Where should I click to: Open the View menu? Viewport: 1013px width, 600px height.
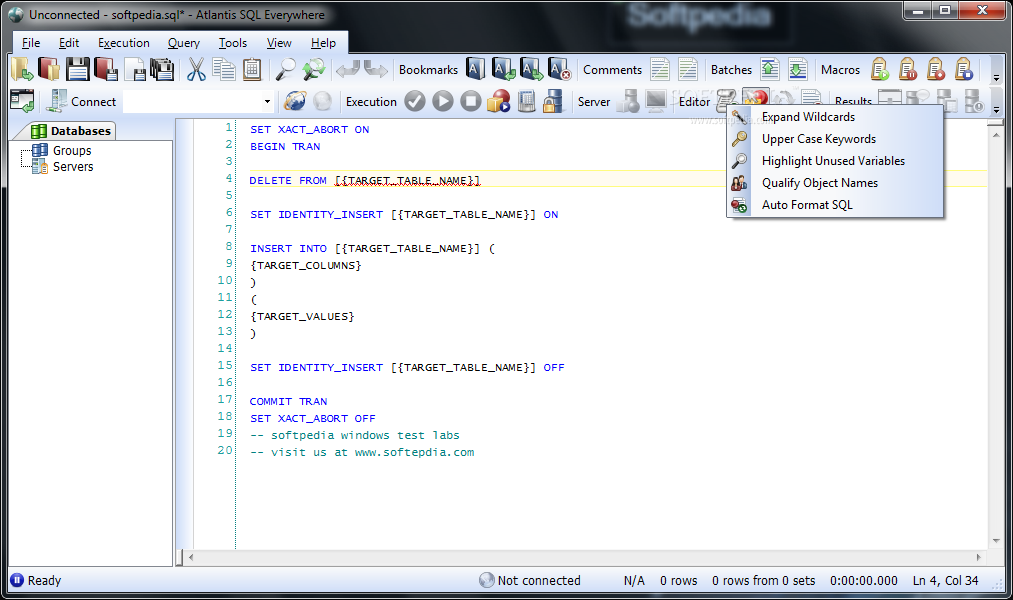click(x=279, y=43)
